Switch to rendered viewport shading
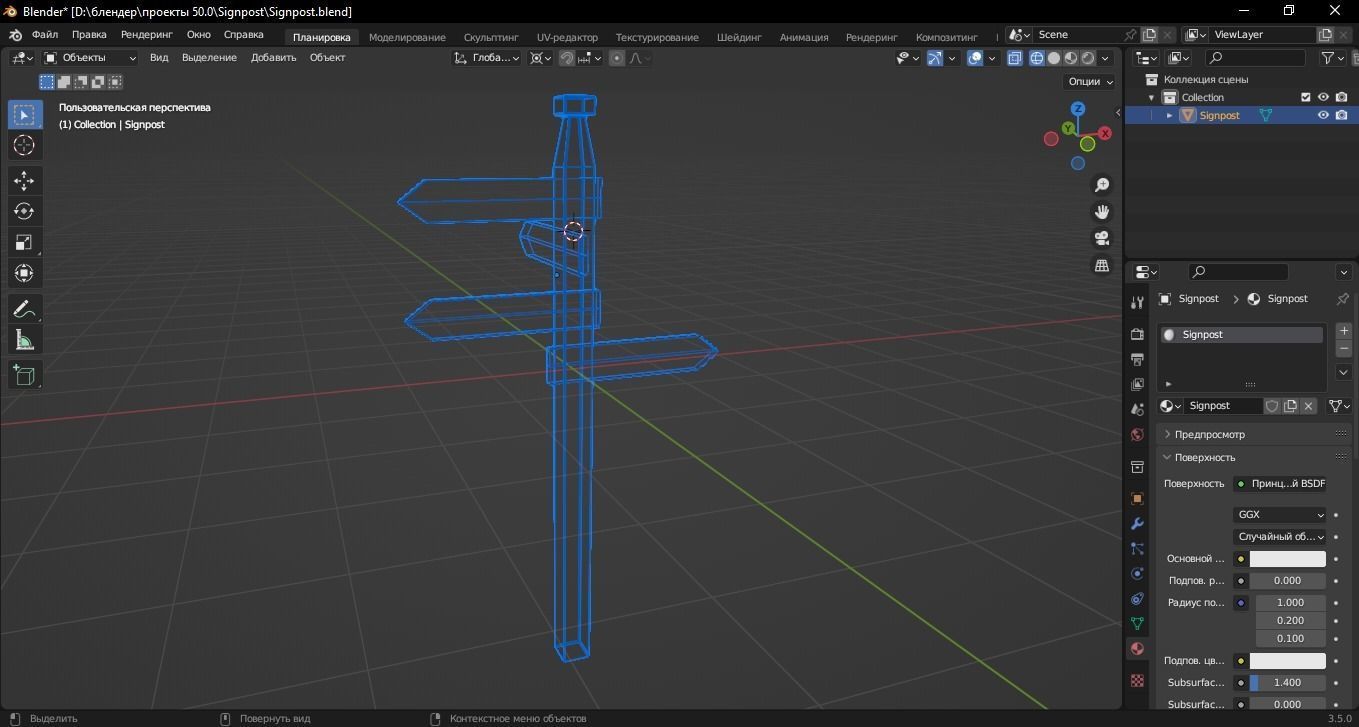 coord(1088,58)
